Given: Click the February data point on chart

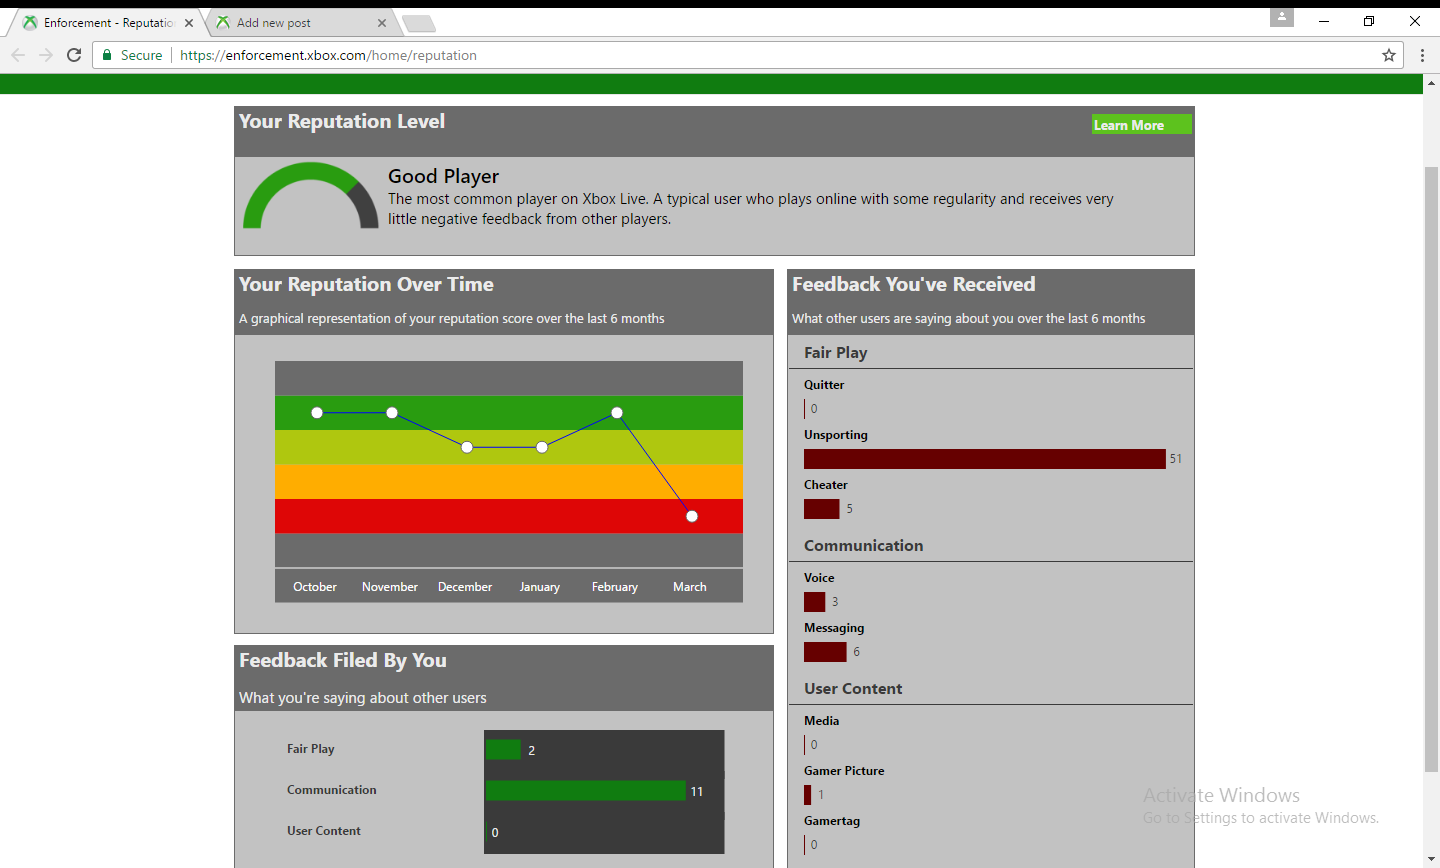Looking at the screenshot, I should (x=617, y=413).
